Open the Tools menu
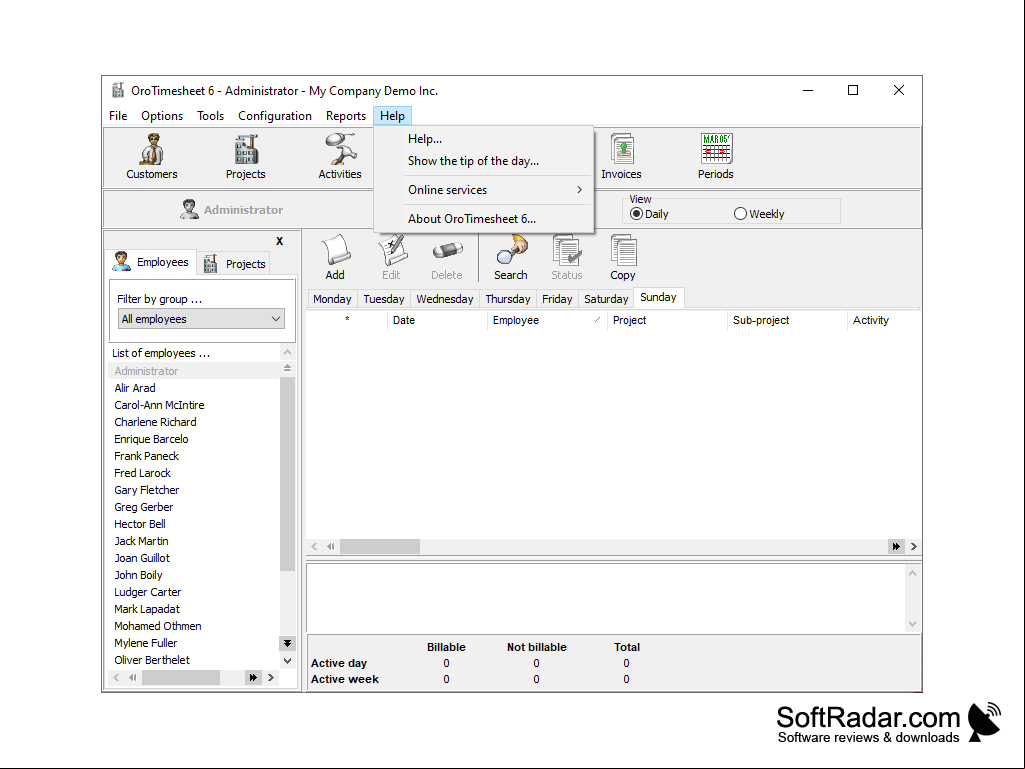Viewport: 1025px width, 769px height. [210, 116]
